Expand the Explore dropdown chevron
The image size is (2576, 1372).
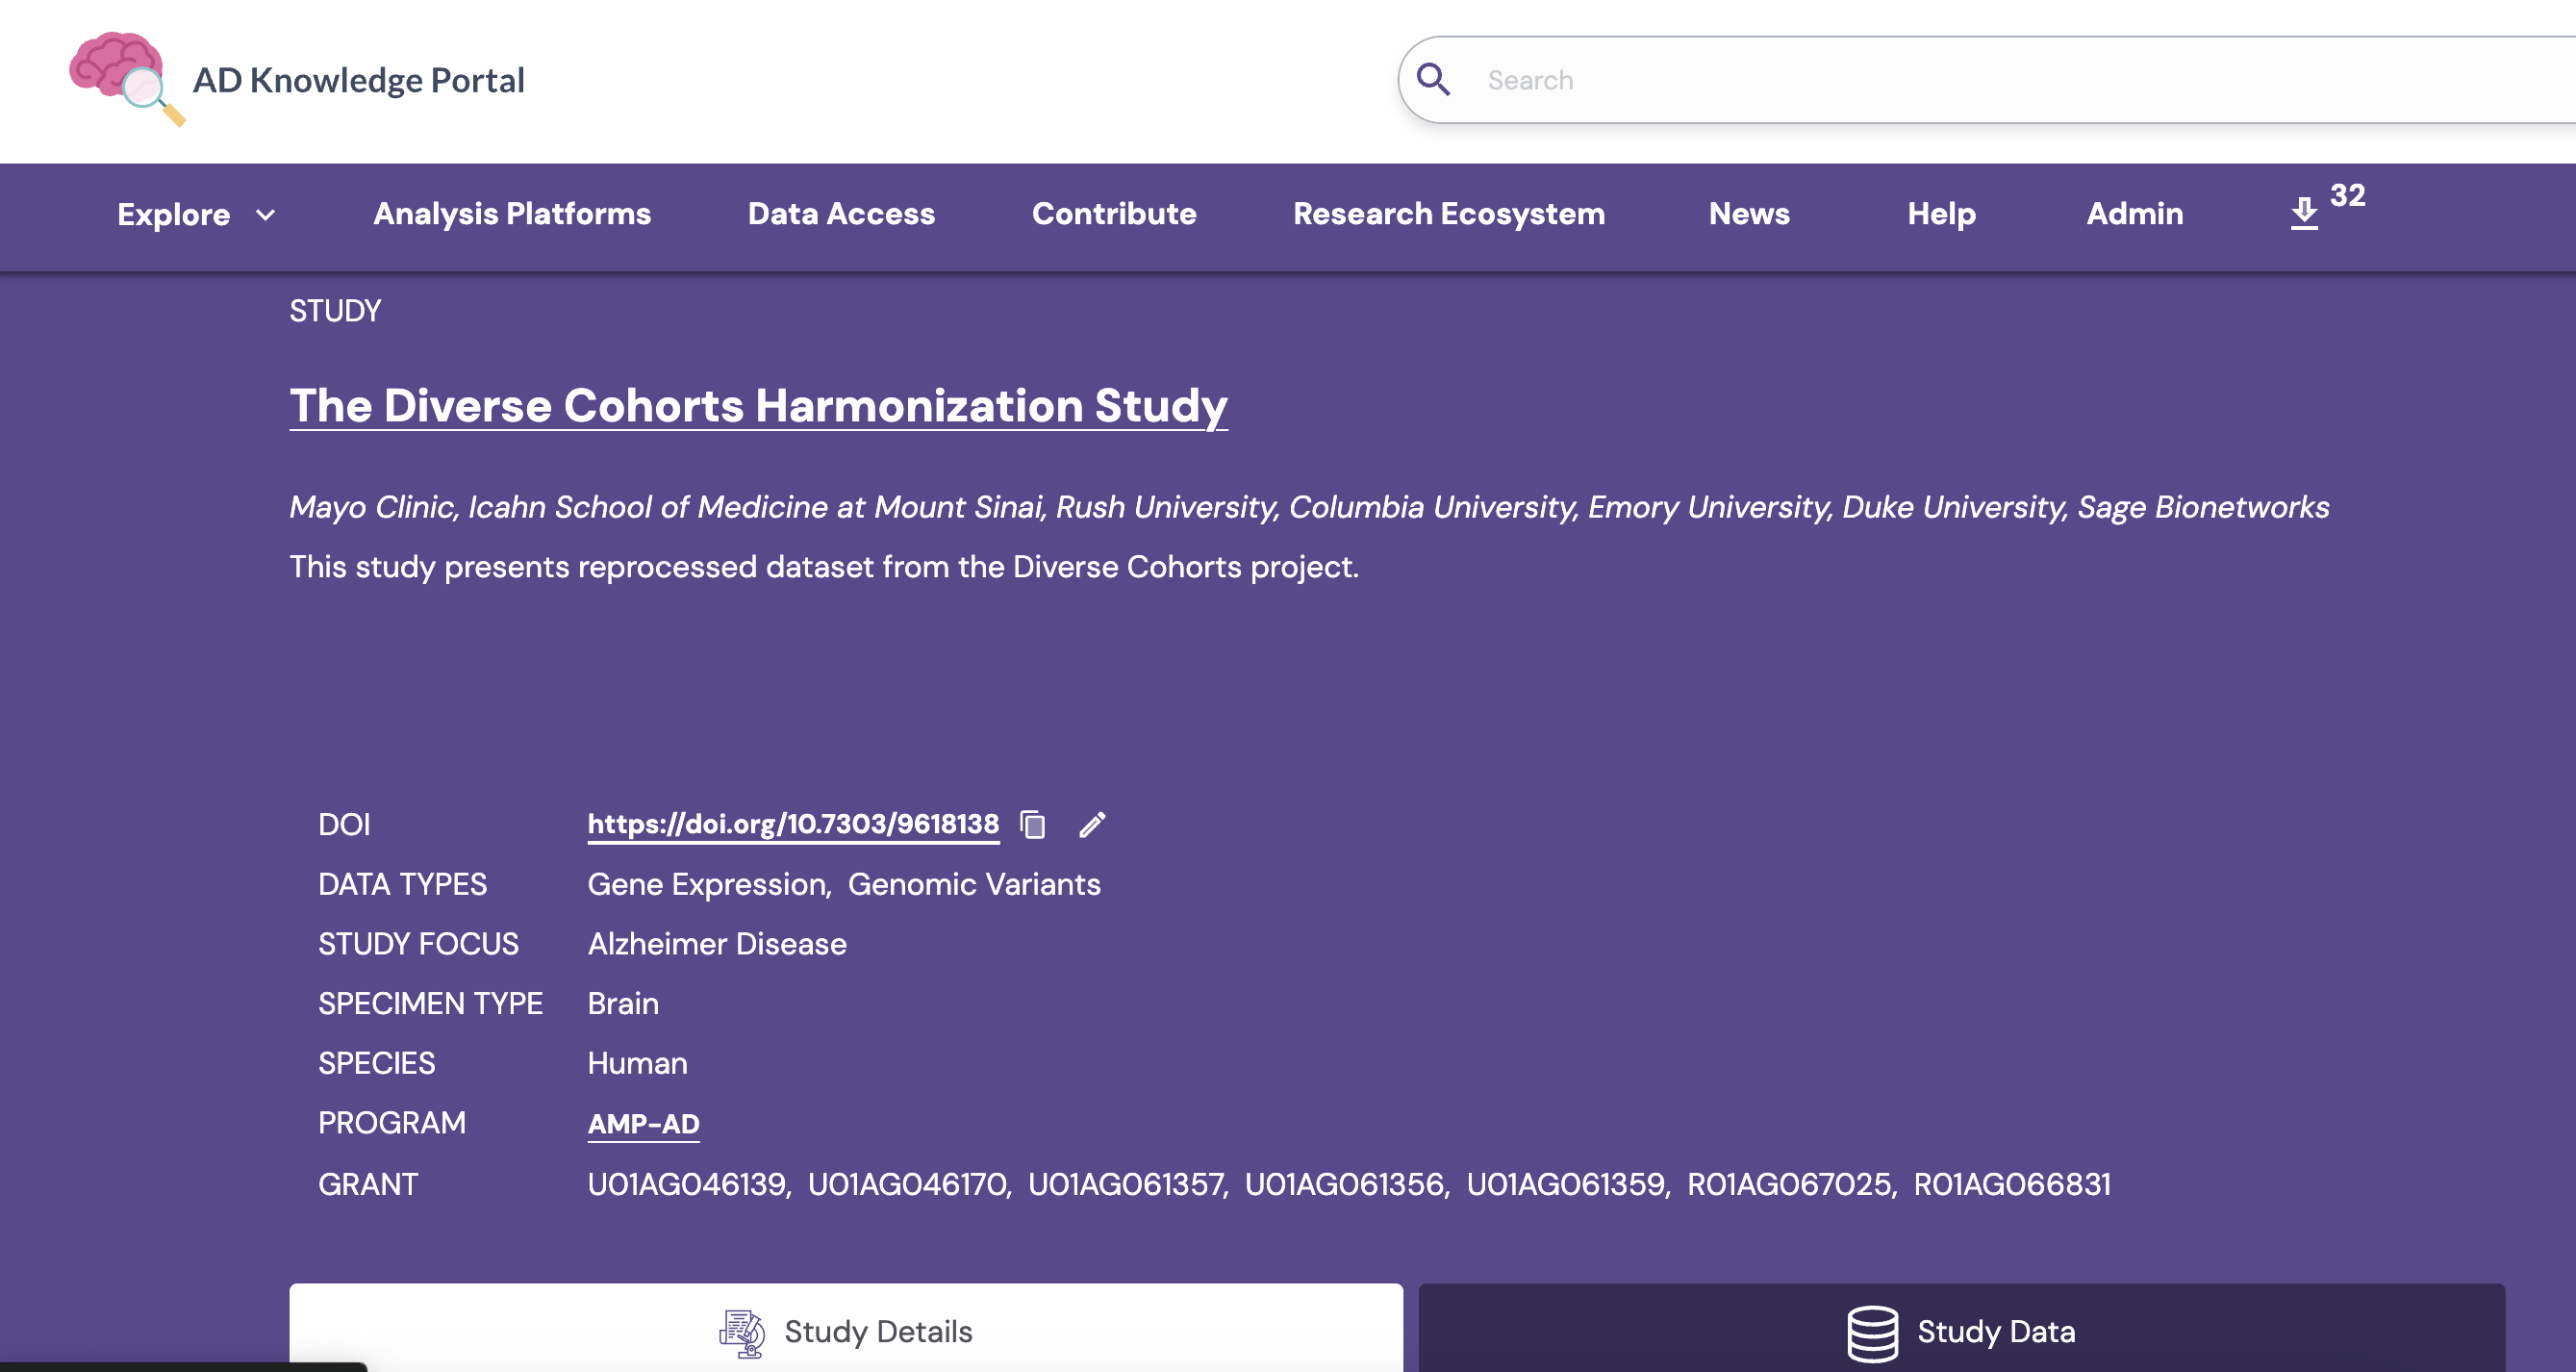click(265, 215)
